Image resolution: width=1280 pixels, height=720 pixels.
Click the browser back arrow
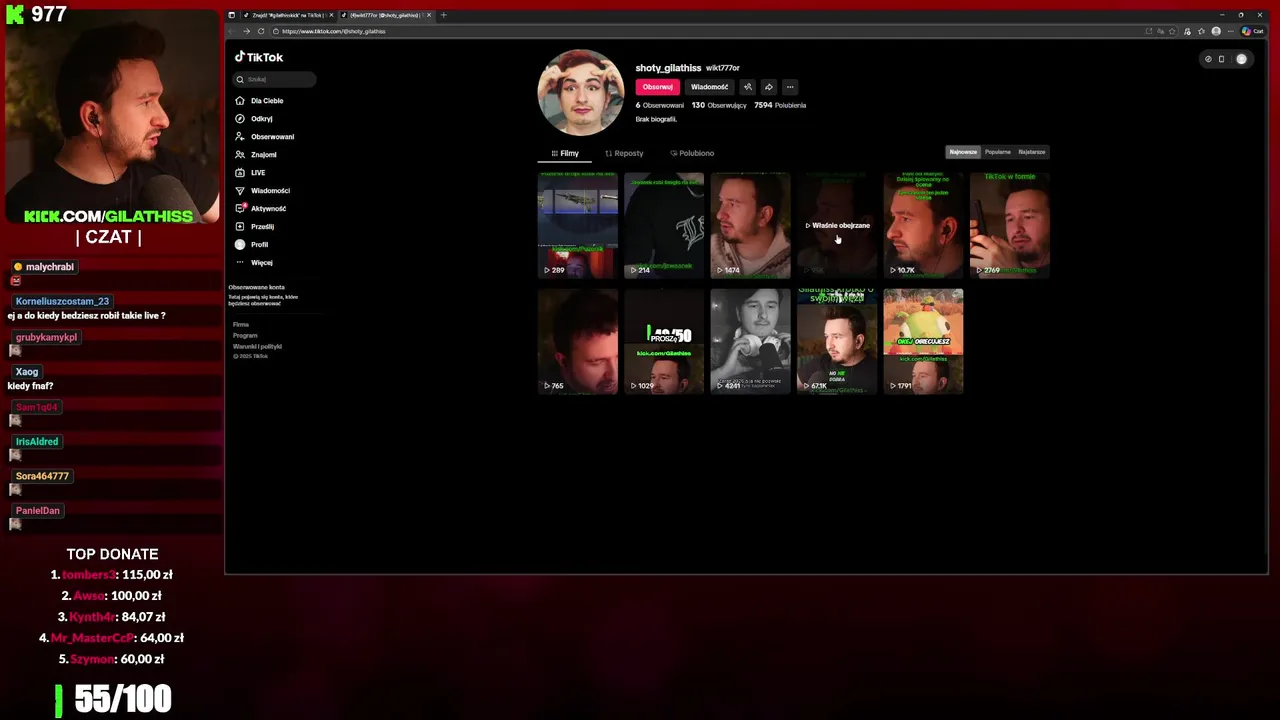click(x=233, y=31)
